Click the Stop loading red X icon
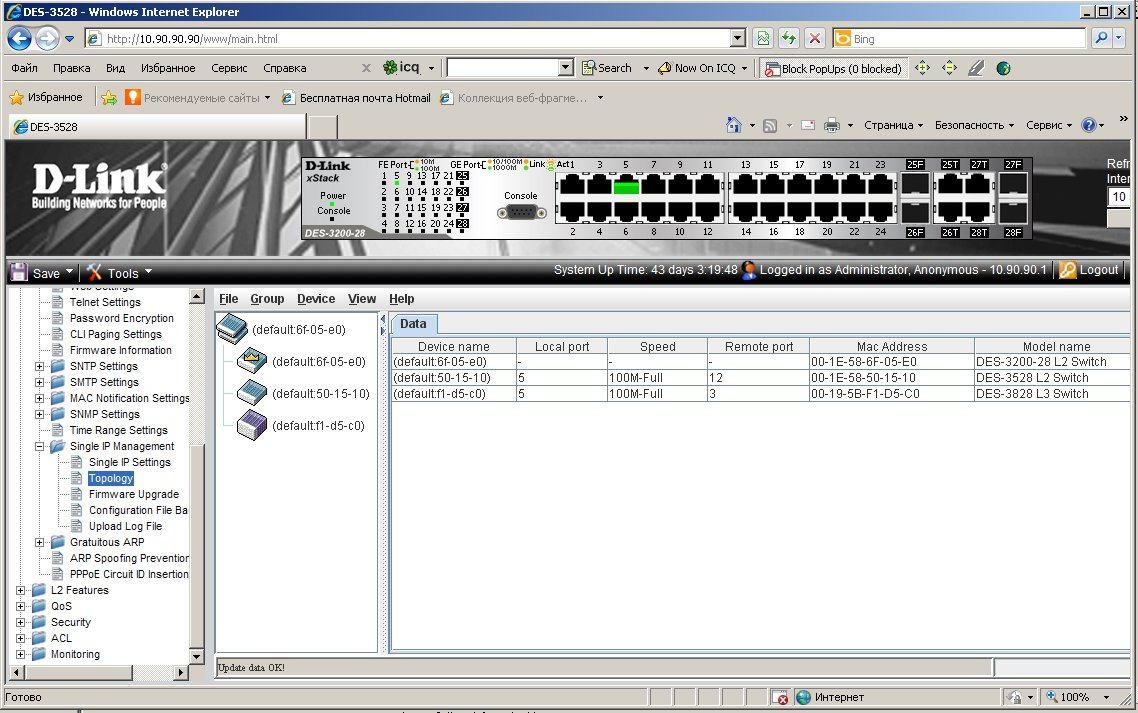 (x=815, y=38)
